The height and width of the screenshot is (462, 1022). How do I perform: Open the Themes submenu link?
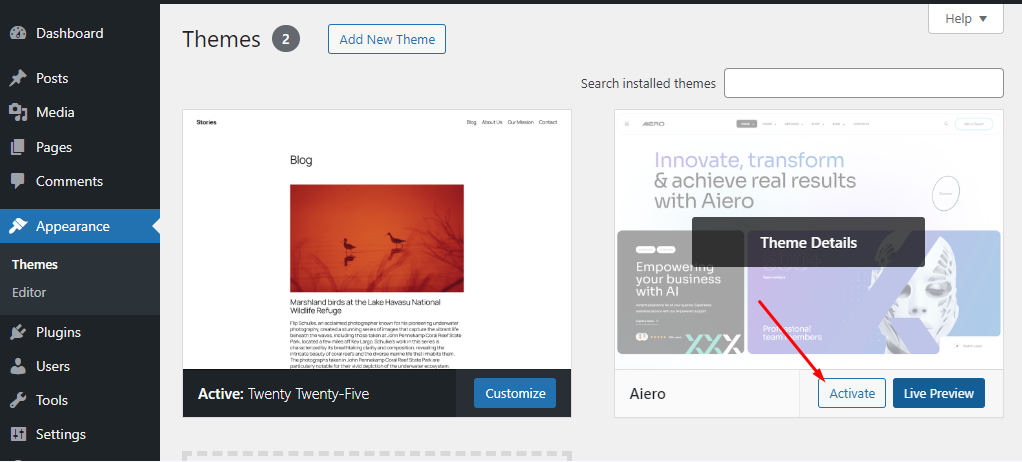click(35, 265)
